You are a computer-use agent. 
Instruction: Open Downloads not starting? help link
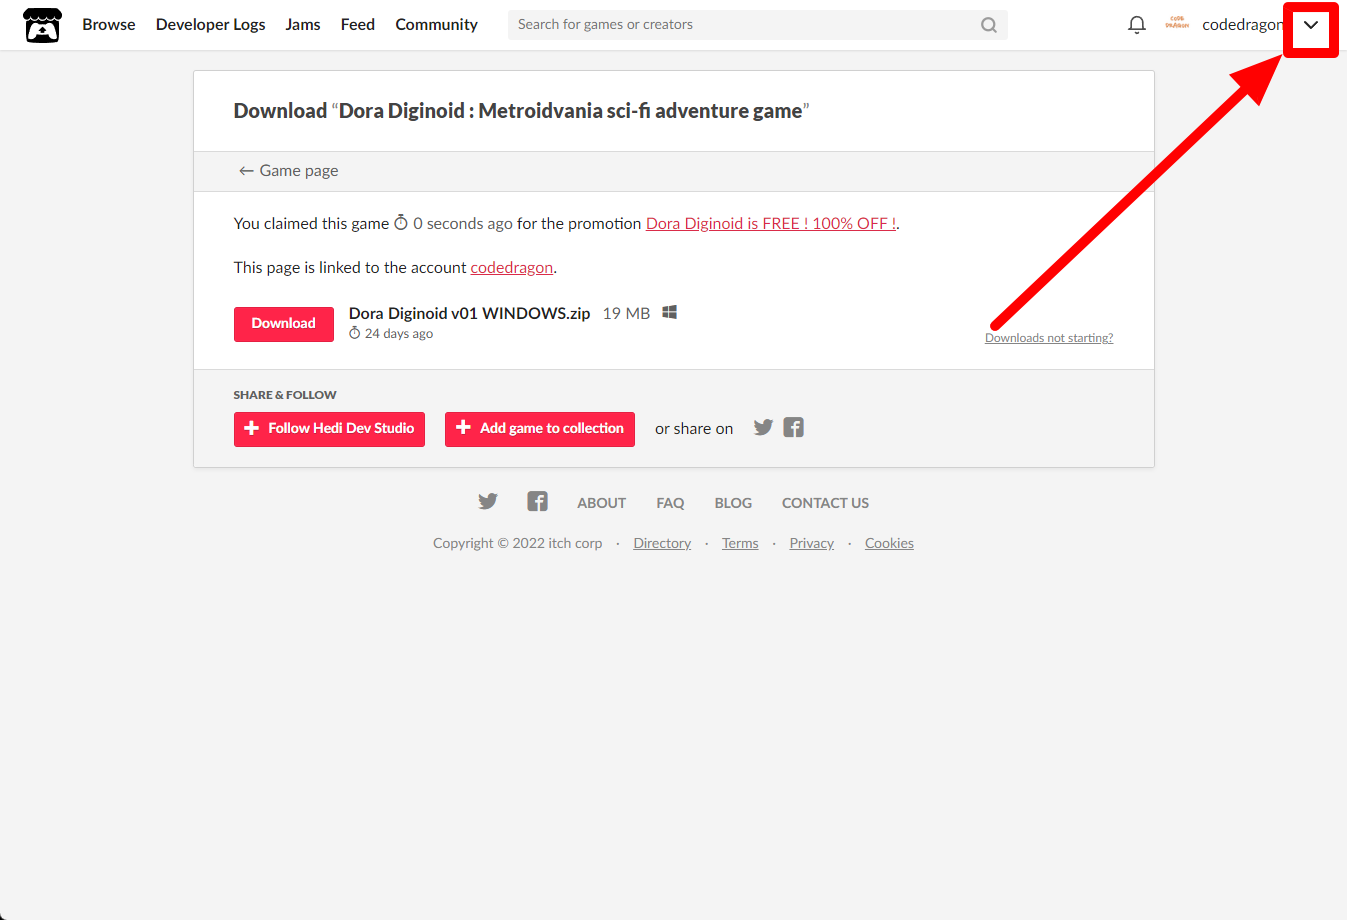[1049, 338]
